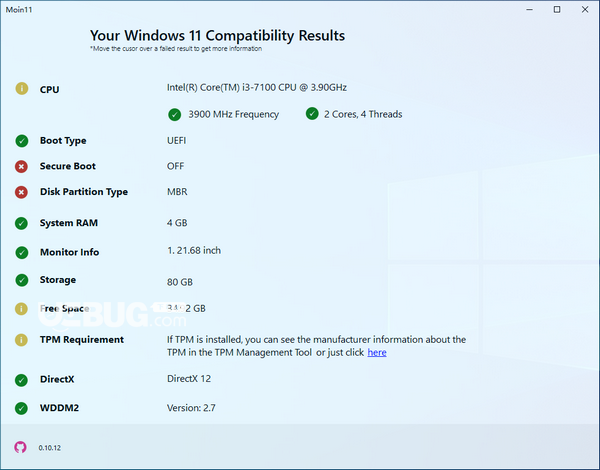Screen dimensions: 600x470
Task: Click the yellow info icon beside CPU
Action: click(x=22, y=89)
